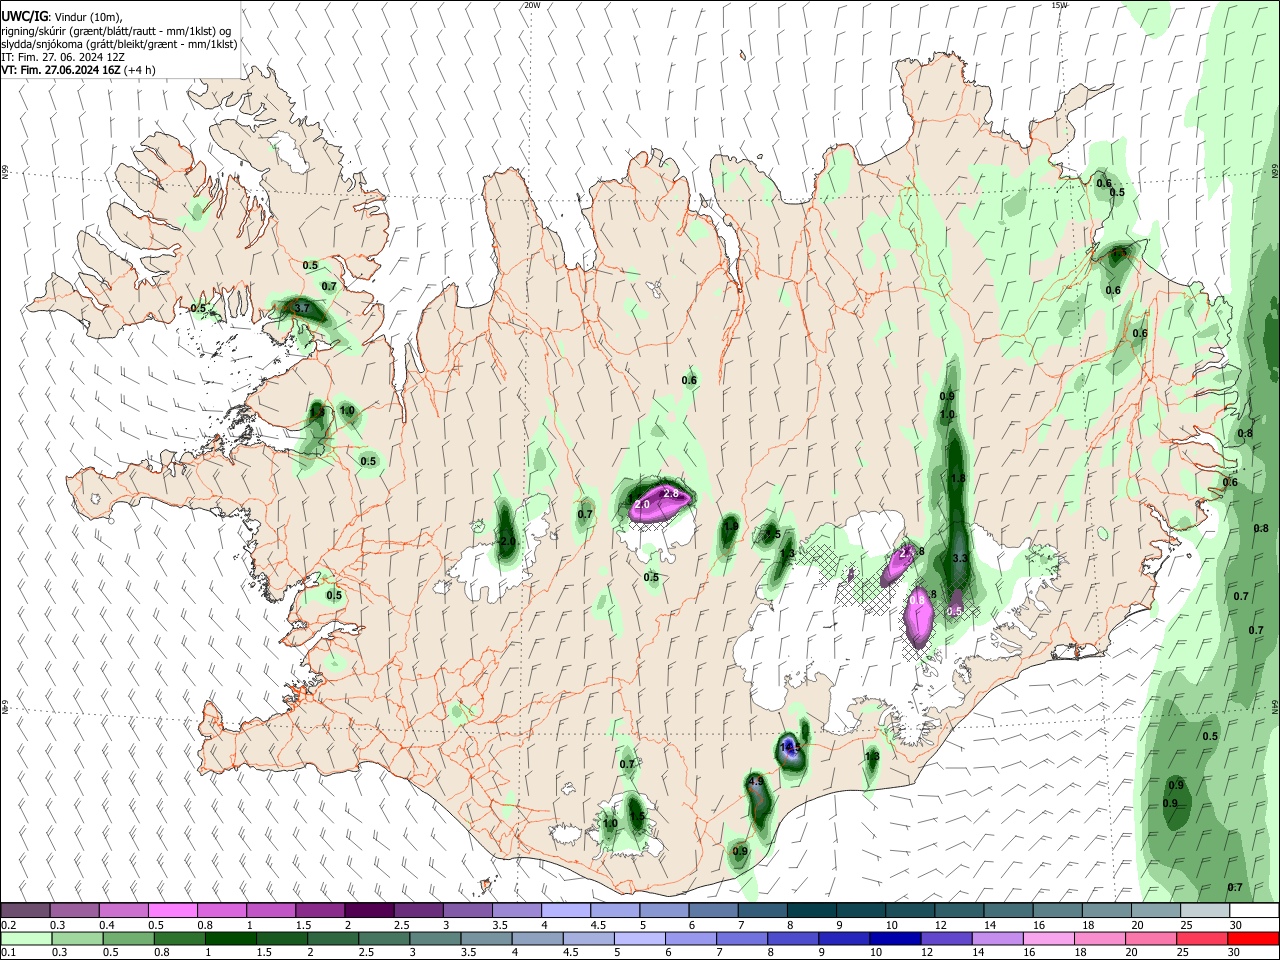Click the darkest green 1 swatch in the lower rain scale
Image resolution: width=1280 pixels, height=960 pixels.
pos(230,939)
